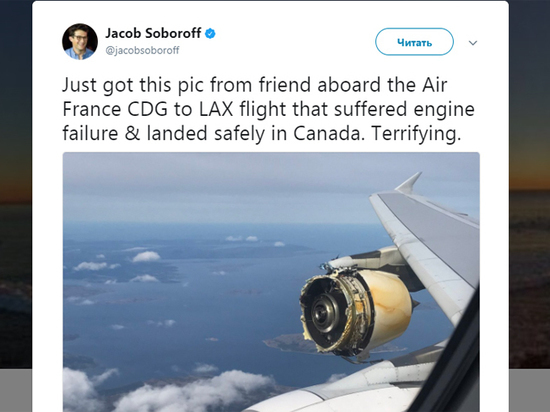Click the island beneath the engine in photo

(293, 343)
